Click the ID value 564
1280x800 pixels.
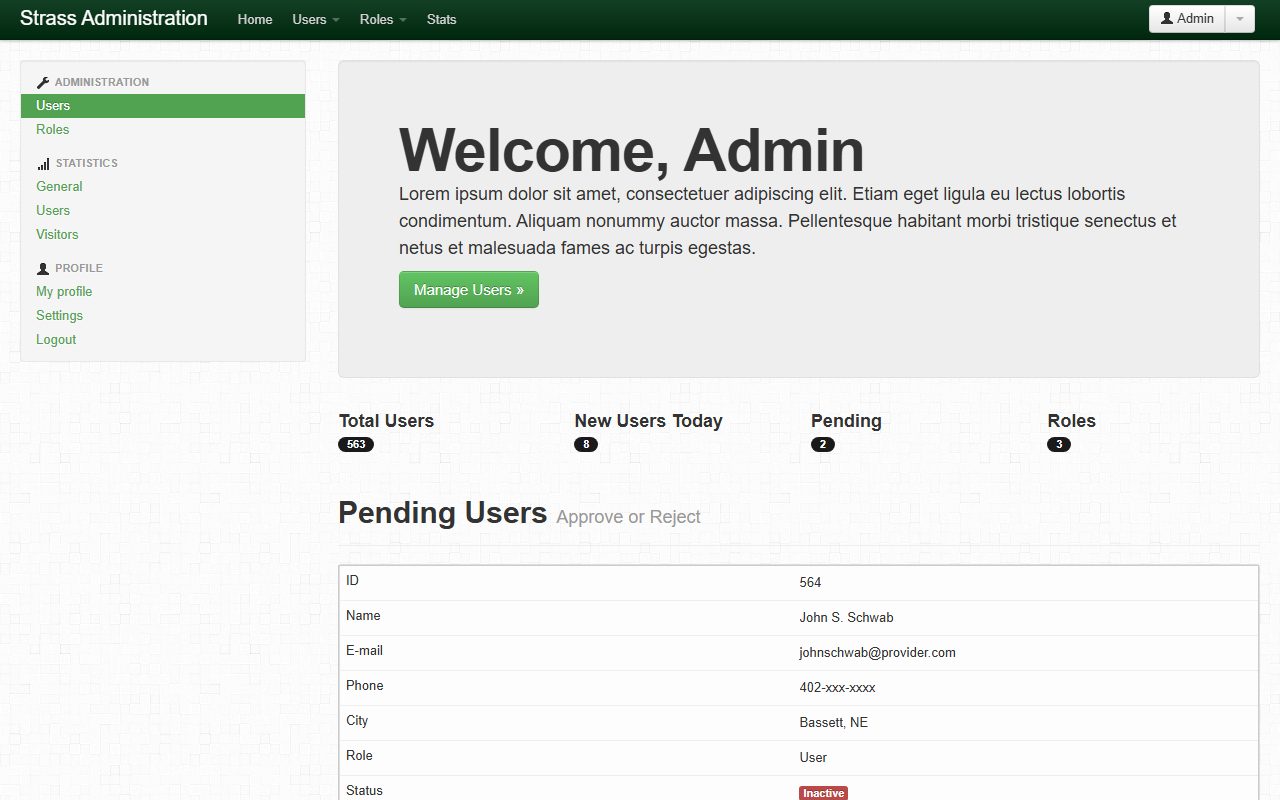(810, 583)
